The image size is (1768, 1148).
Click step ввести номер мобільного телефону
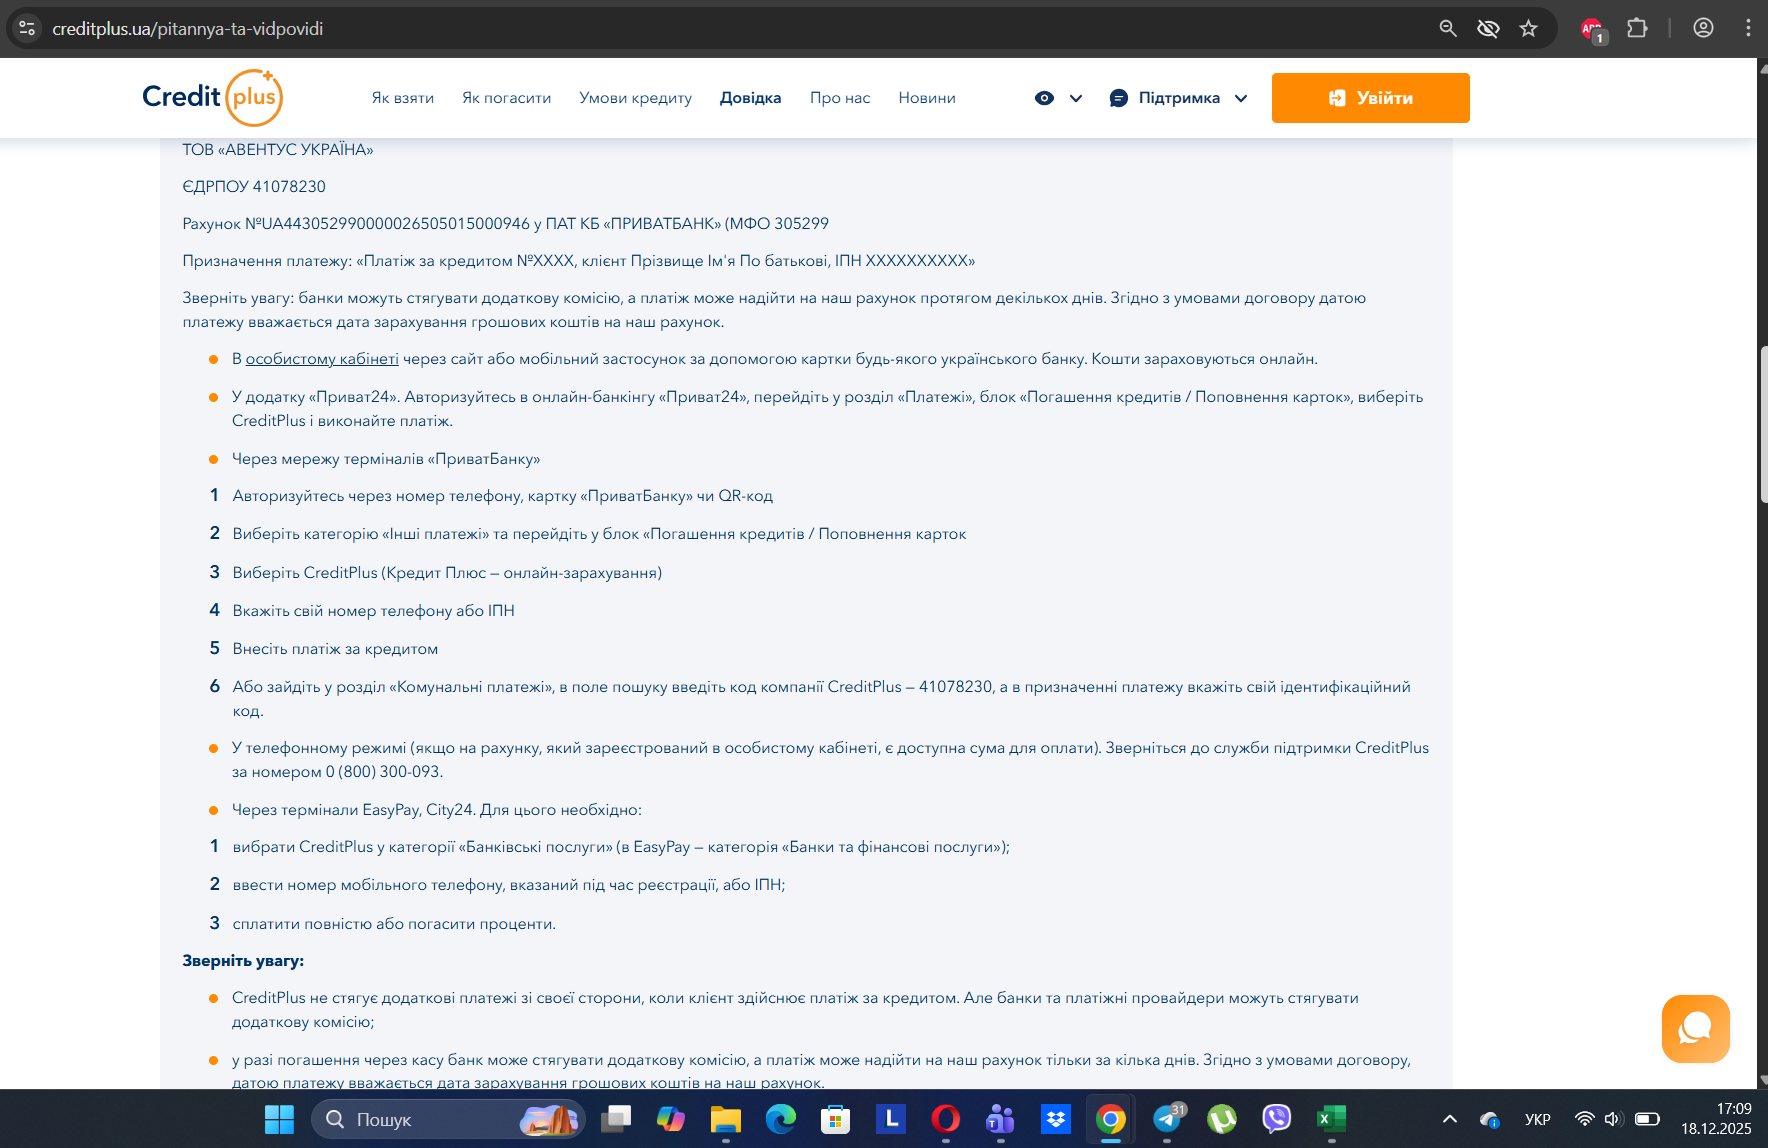pyautogui.click(x=509, y=885)
